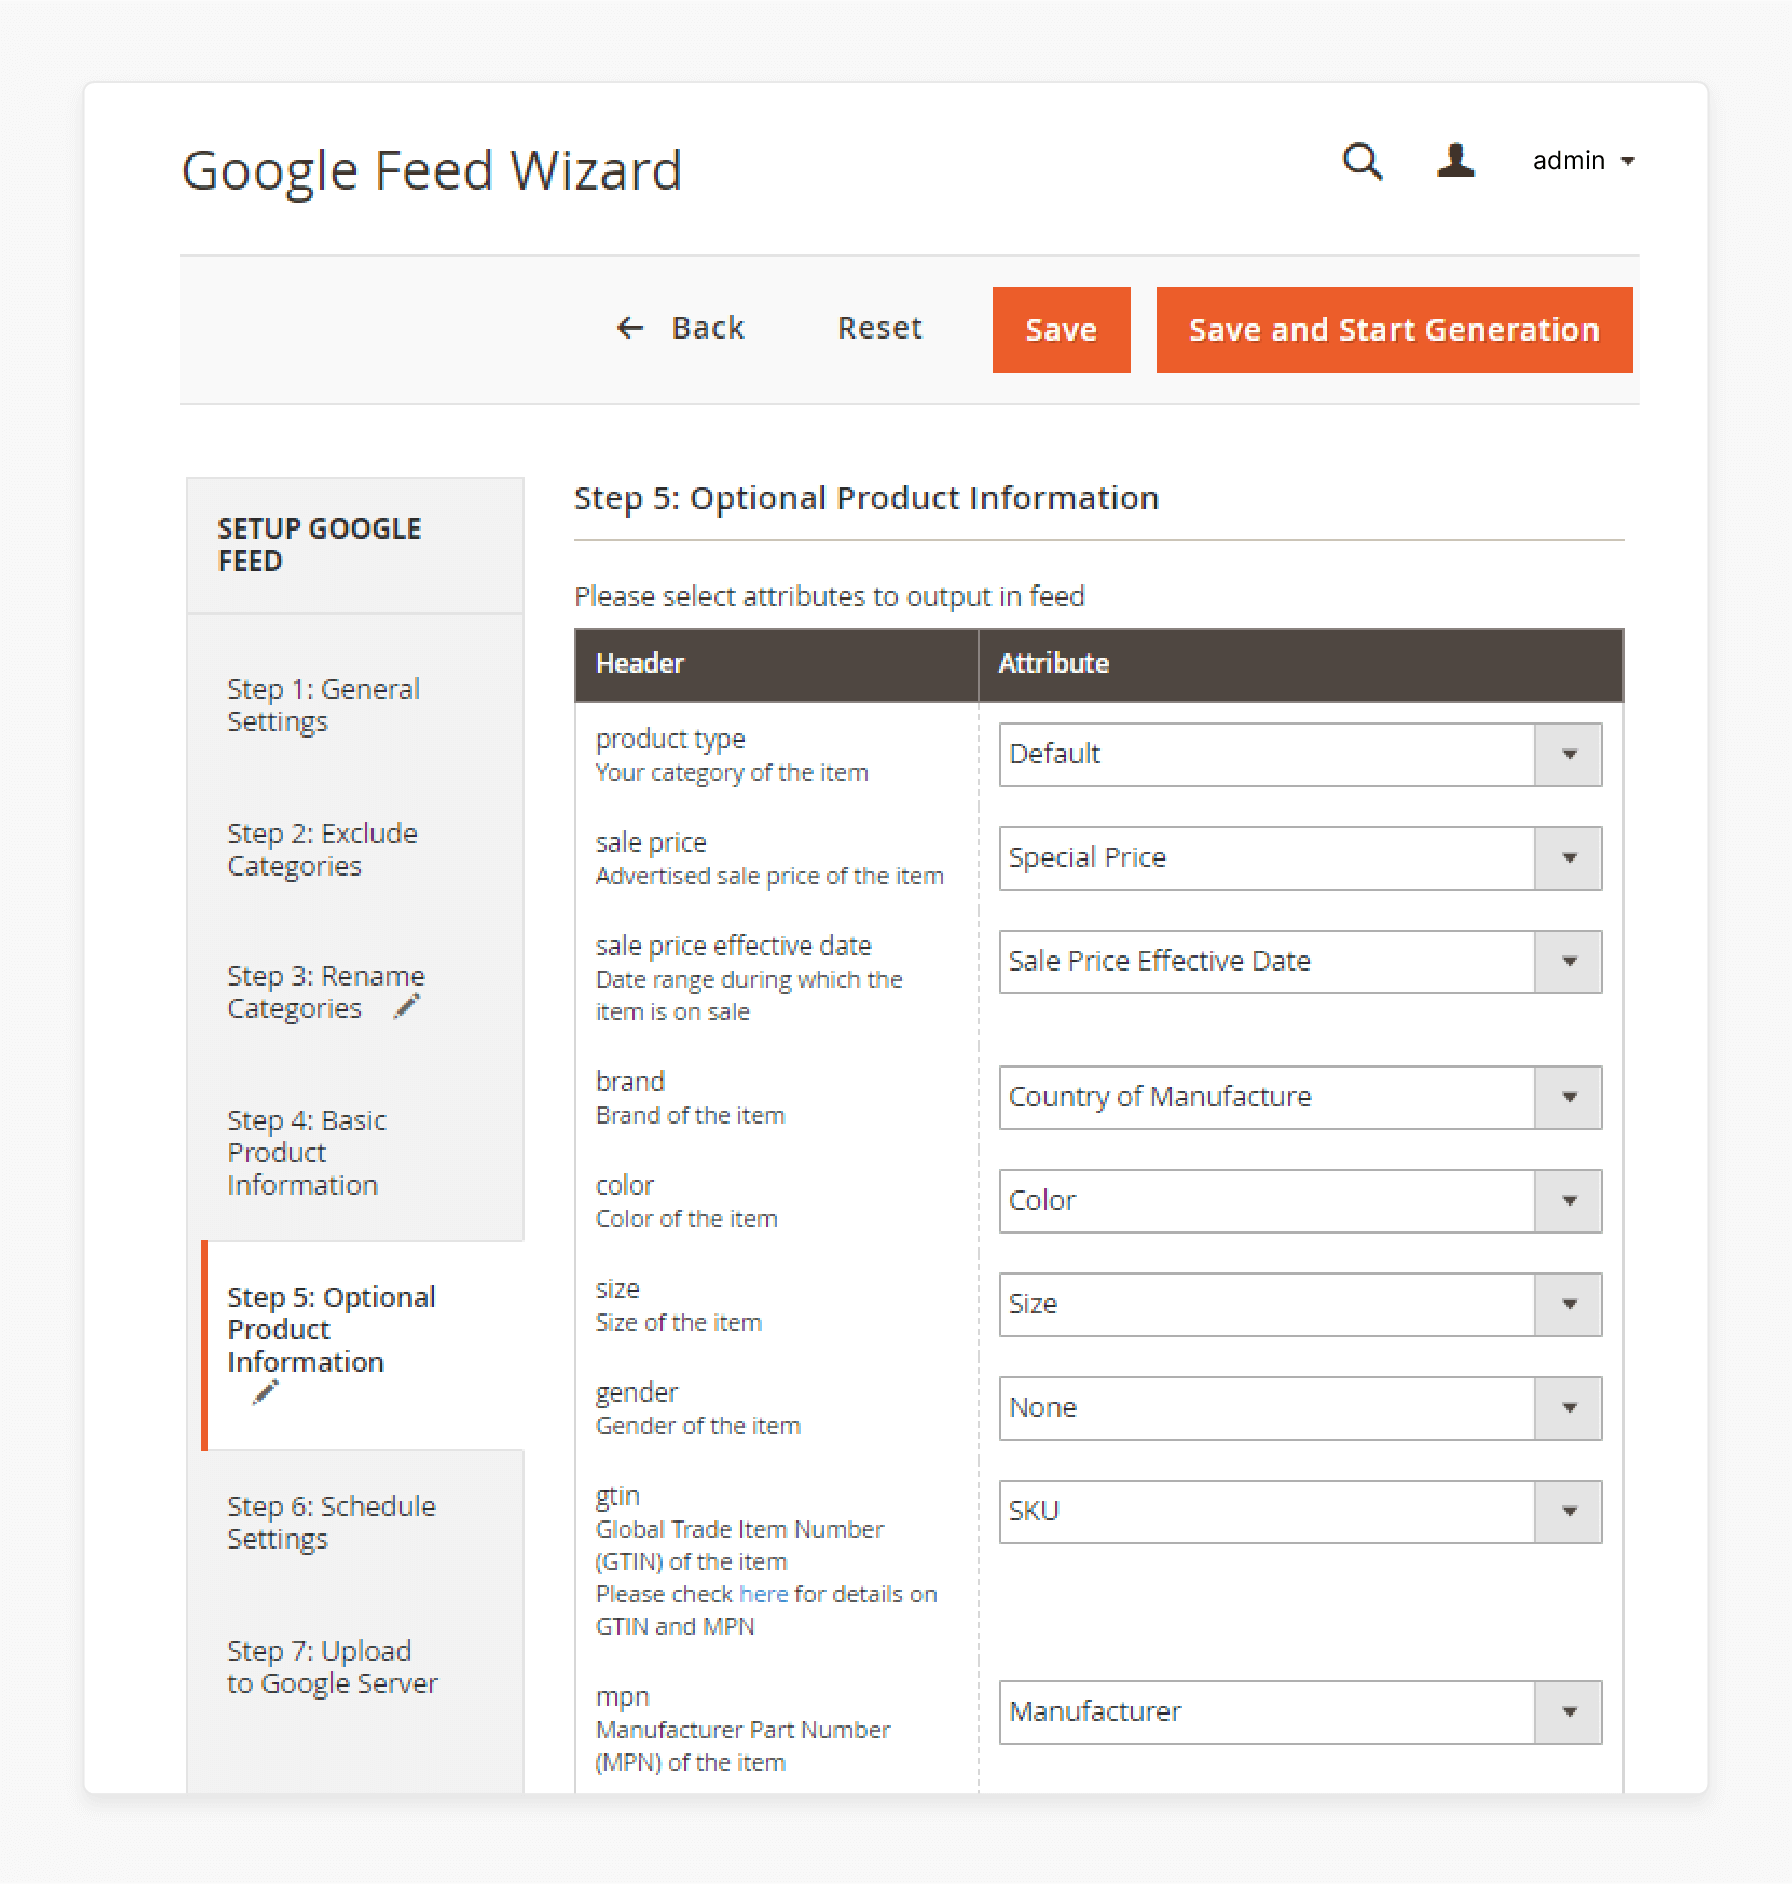Click the search magnifier icon
The image size is (1792, 1884).
point(1362,161)
